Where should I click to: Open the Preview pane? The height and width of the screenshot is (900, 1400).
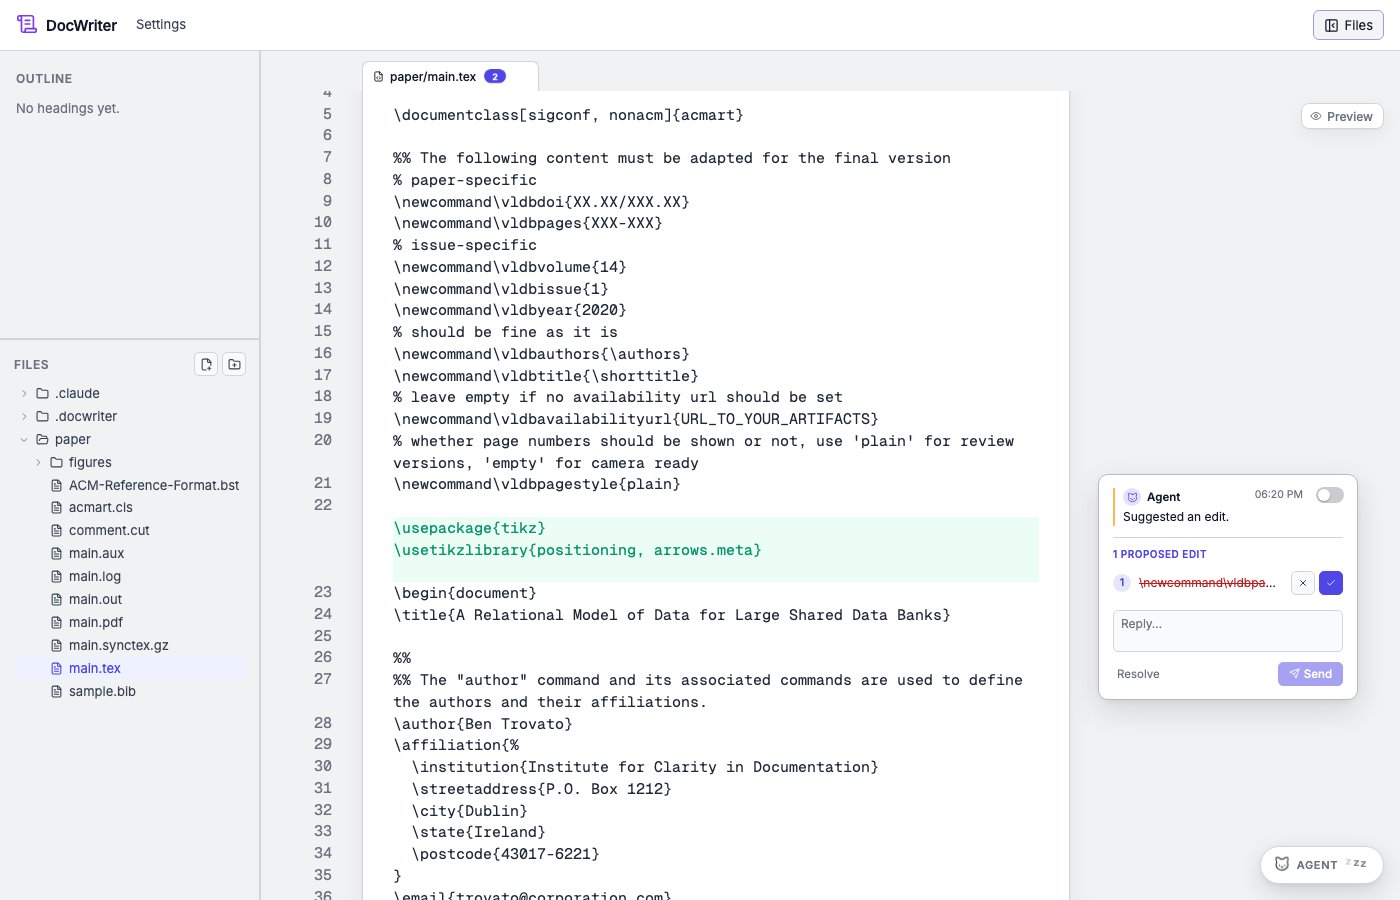click(x=1342, y=116)
